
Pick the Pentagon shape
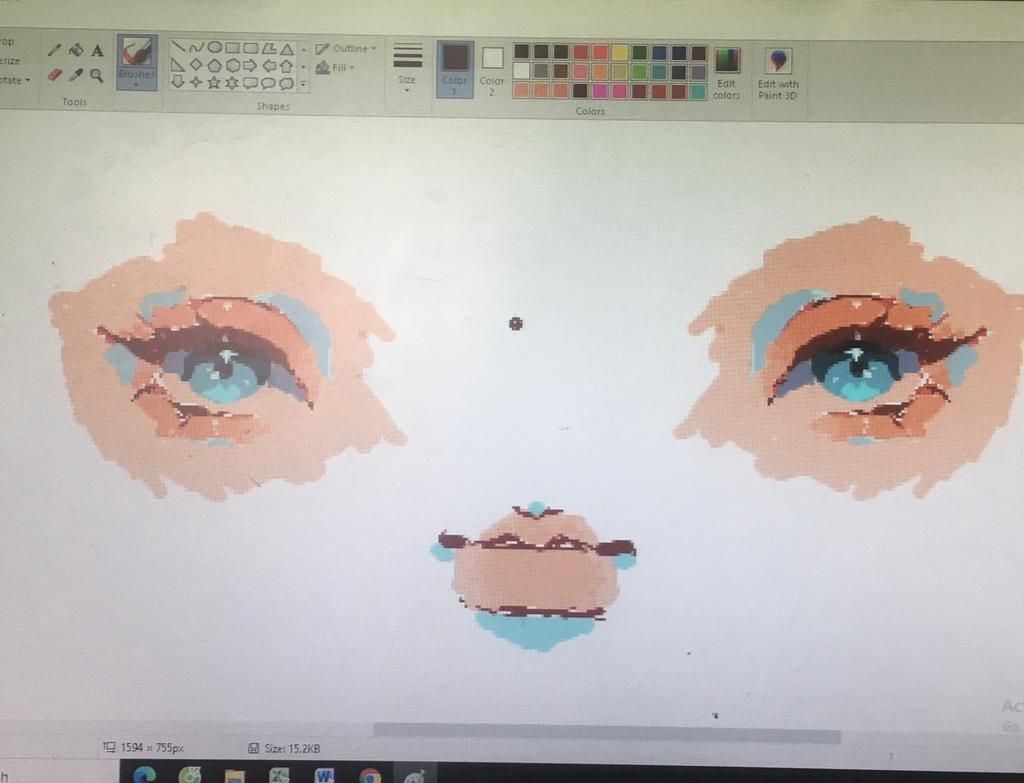click(214, 65)
